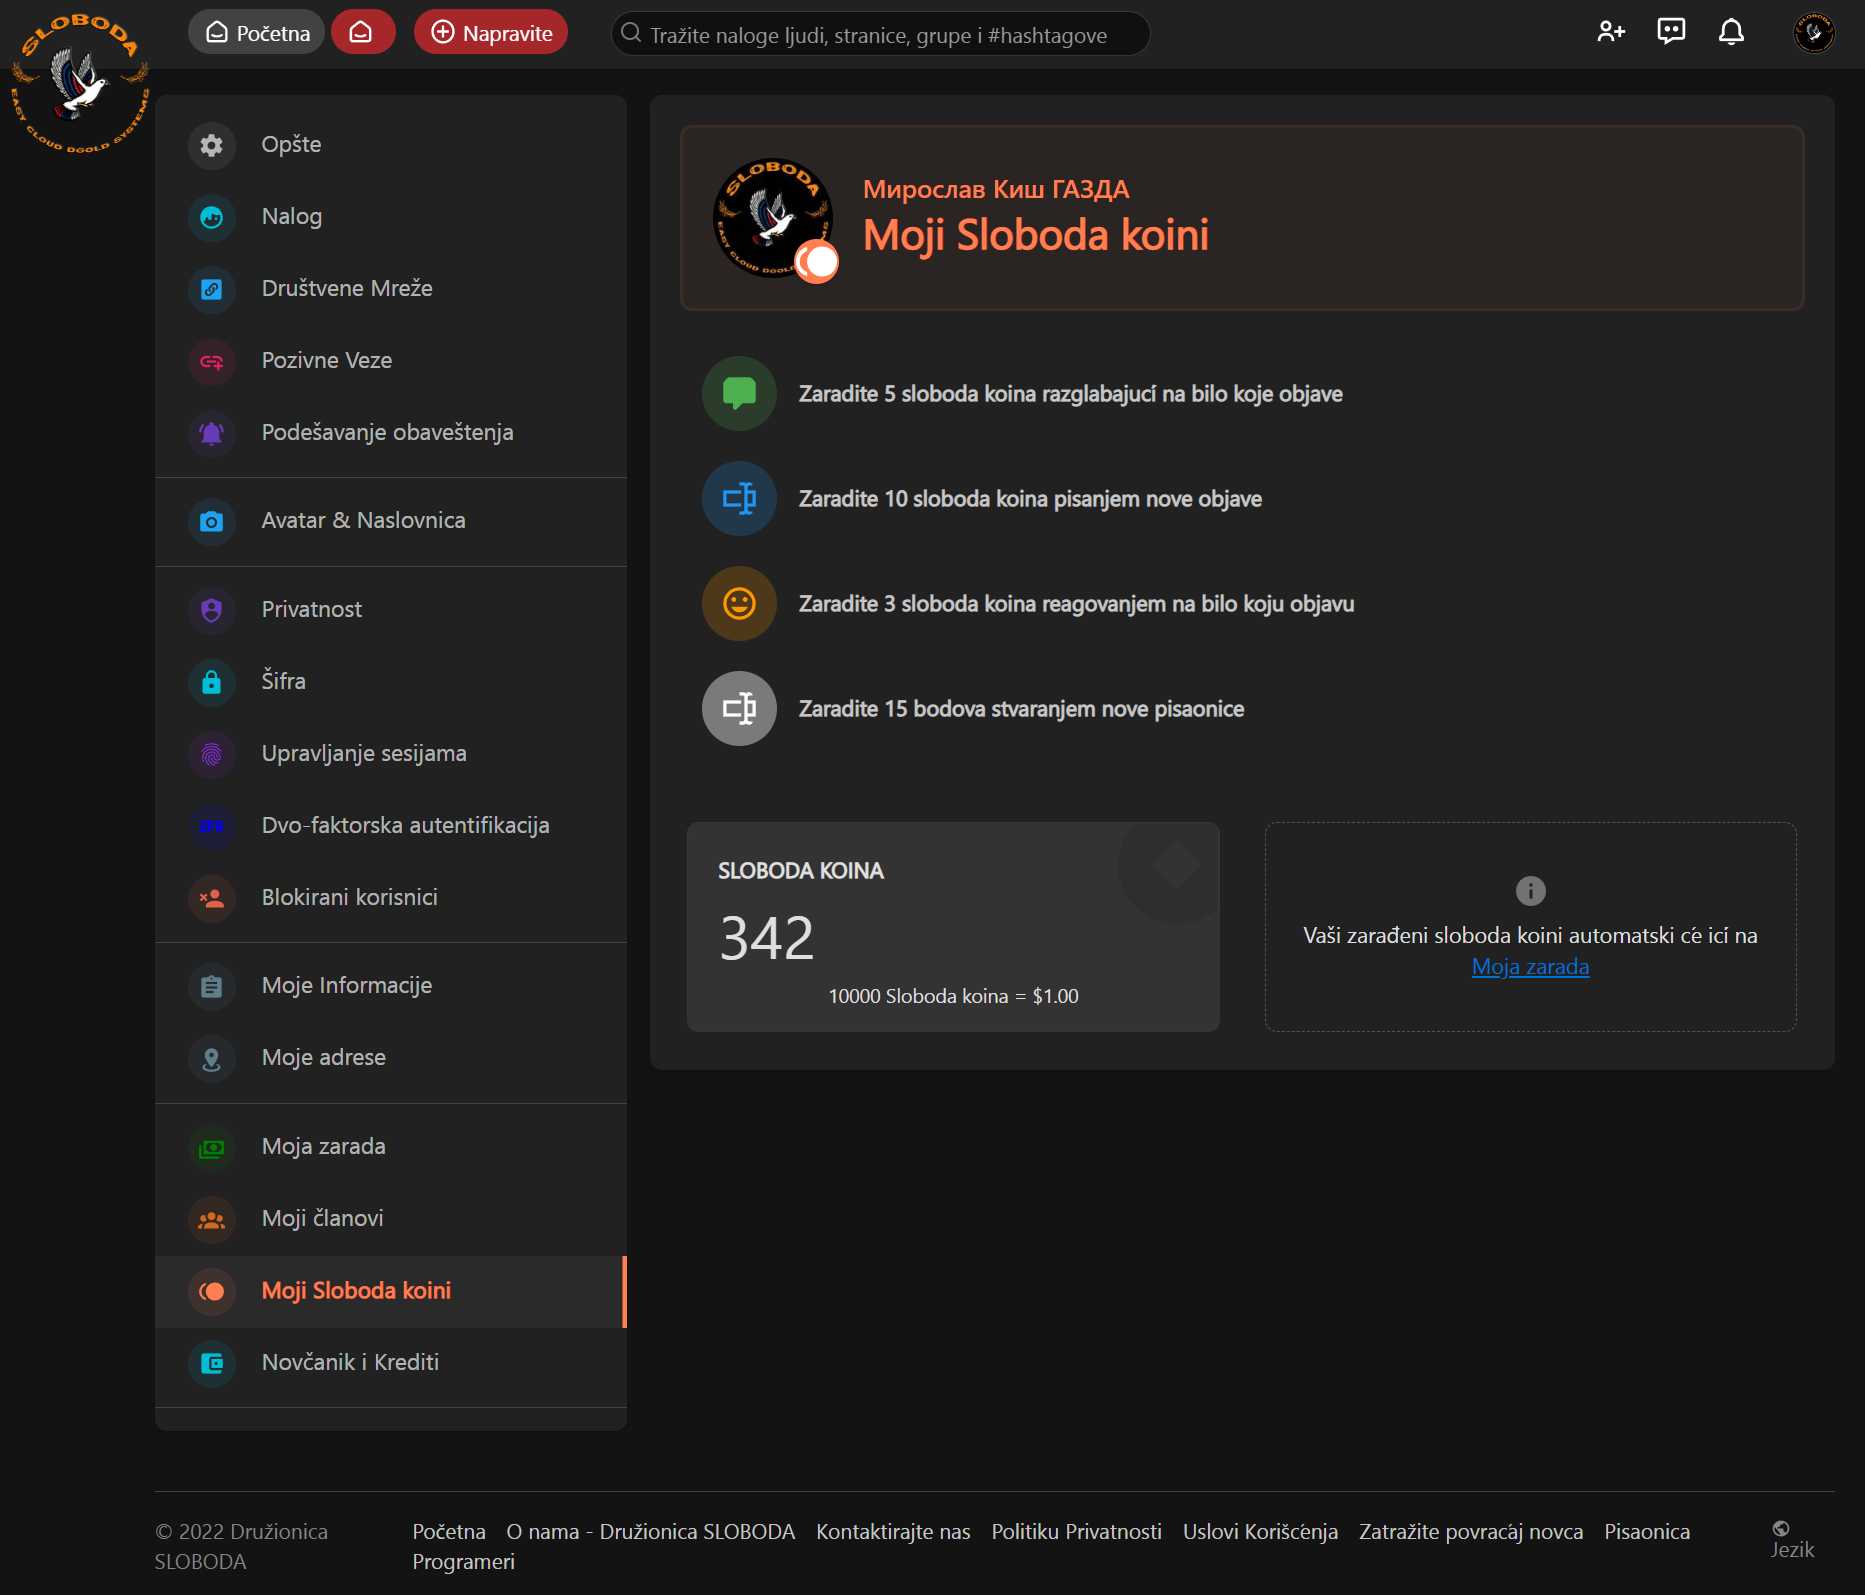Click the Moja zarada money icon
Image resolution: width=1865 pixels, height=1595 pixels.
pyautogui.click(x=211, y=1147)
